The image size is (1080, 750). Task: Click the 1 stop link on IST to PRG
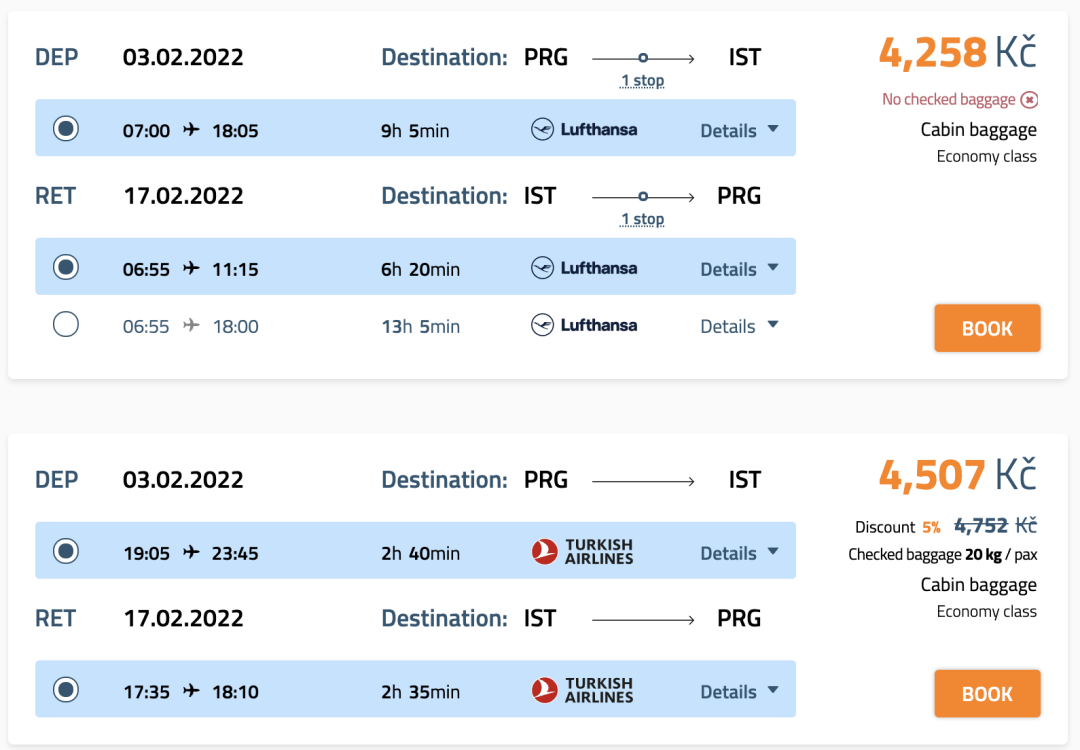642,219
